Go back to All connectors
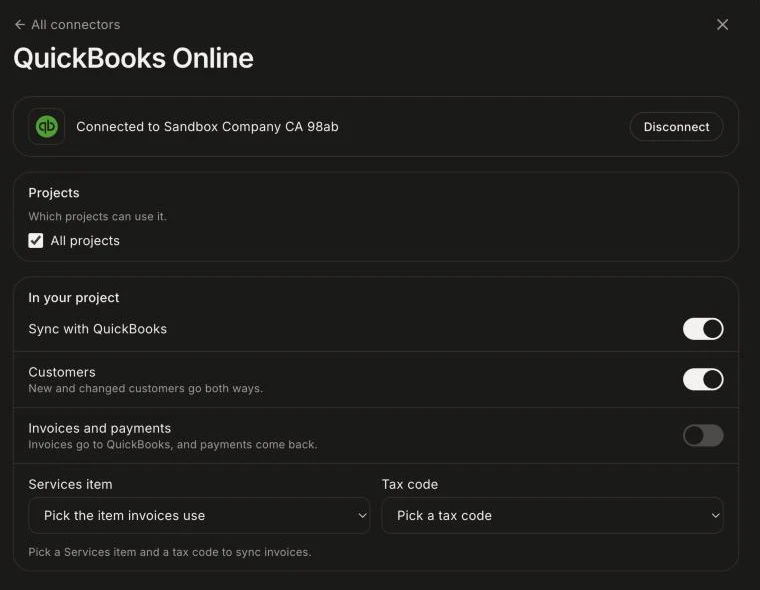760x590 pixels. click(67, 25)
